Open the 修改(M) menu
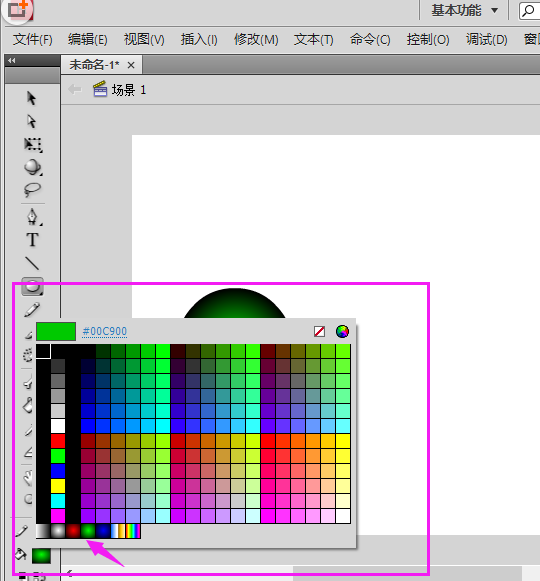 (256, 39)
